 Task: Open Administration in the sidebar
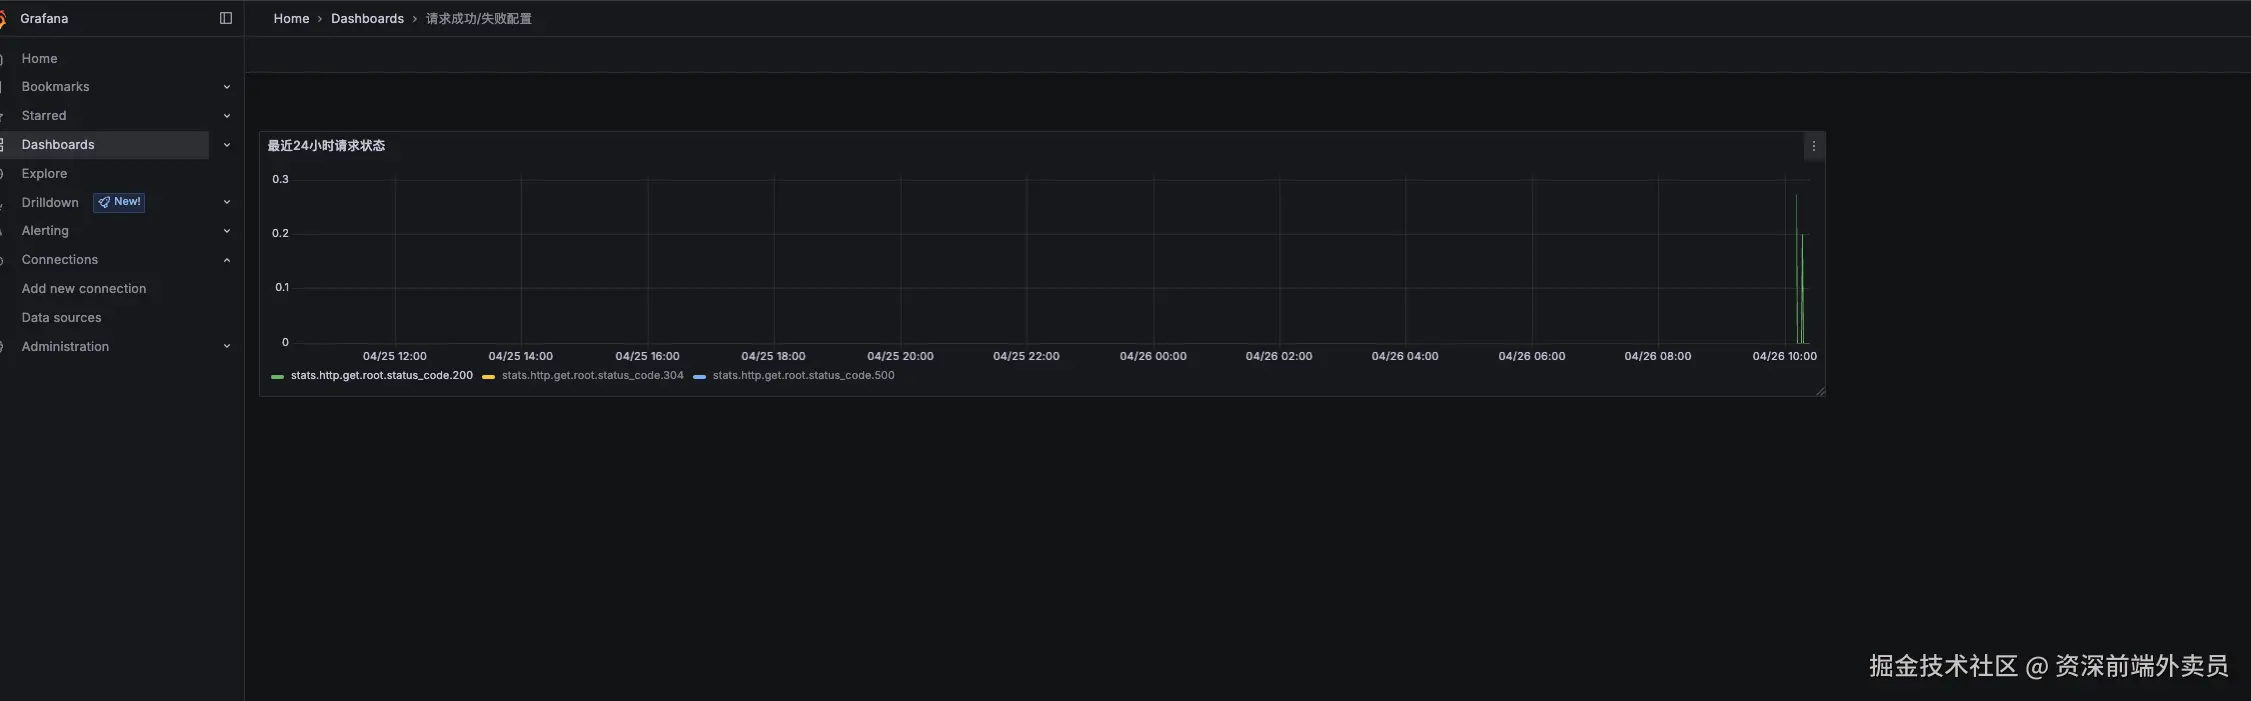pos(65,347)
